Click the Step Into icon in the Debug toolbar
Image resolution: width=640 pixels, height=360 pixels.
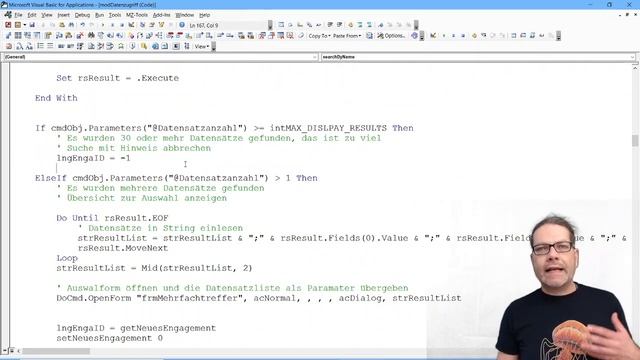point(483,36)
